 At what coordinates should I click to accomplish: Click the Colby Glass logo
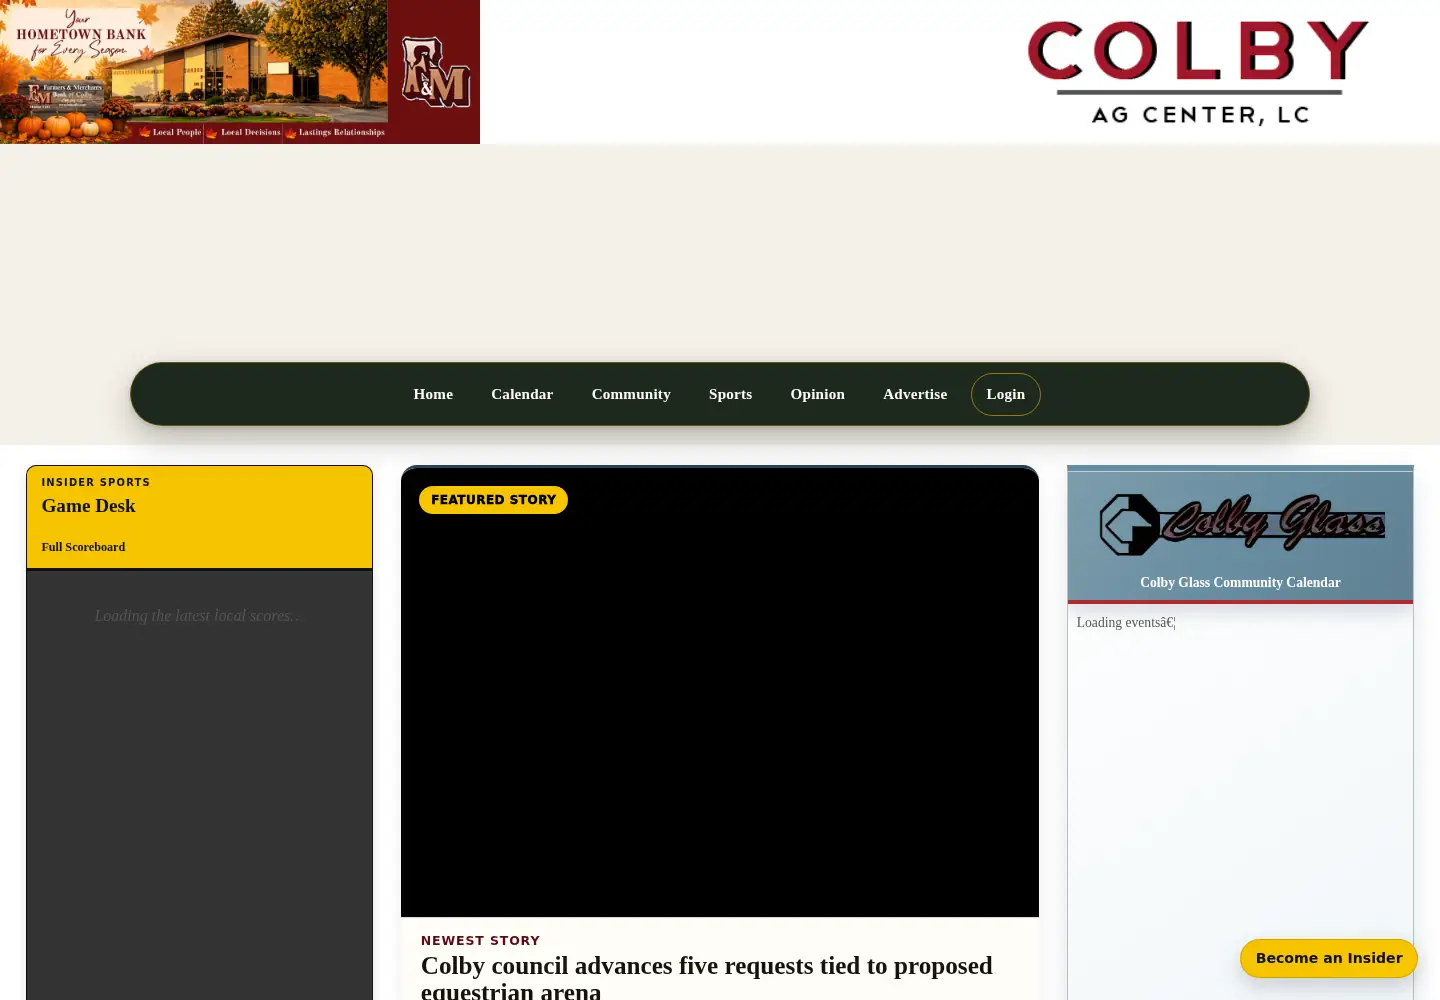(x=1241, y=523)
